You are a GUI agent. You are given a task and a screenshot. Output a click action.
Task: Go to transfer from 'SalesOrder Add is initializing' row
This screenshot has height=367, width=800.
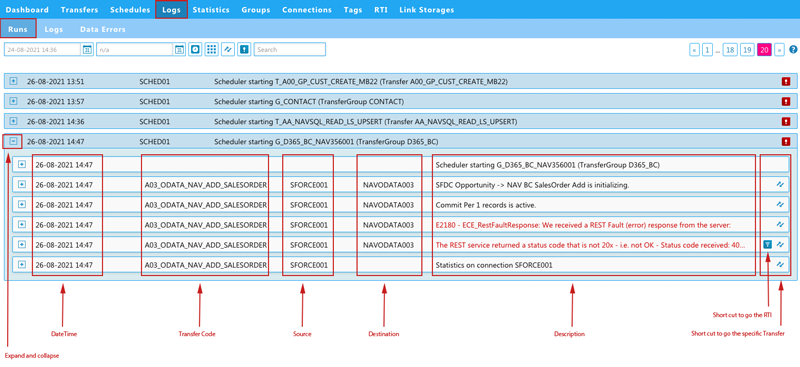780,185
